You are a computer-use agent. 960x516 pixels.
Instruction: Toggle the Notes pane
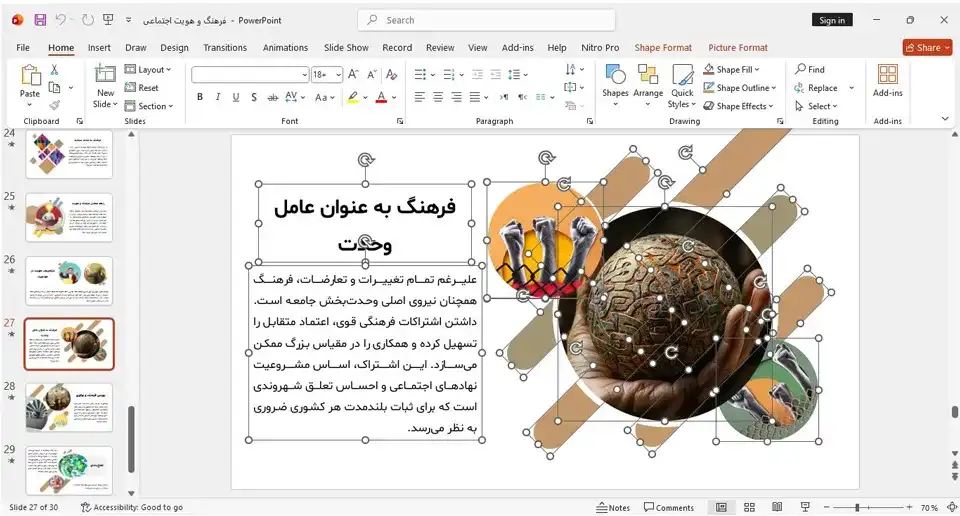(613, 507)
